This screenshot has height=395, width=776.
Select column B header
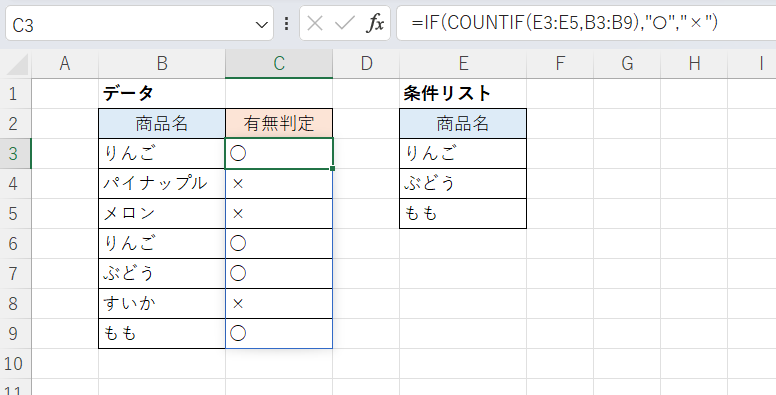[x=162, y=63]
